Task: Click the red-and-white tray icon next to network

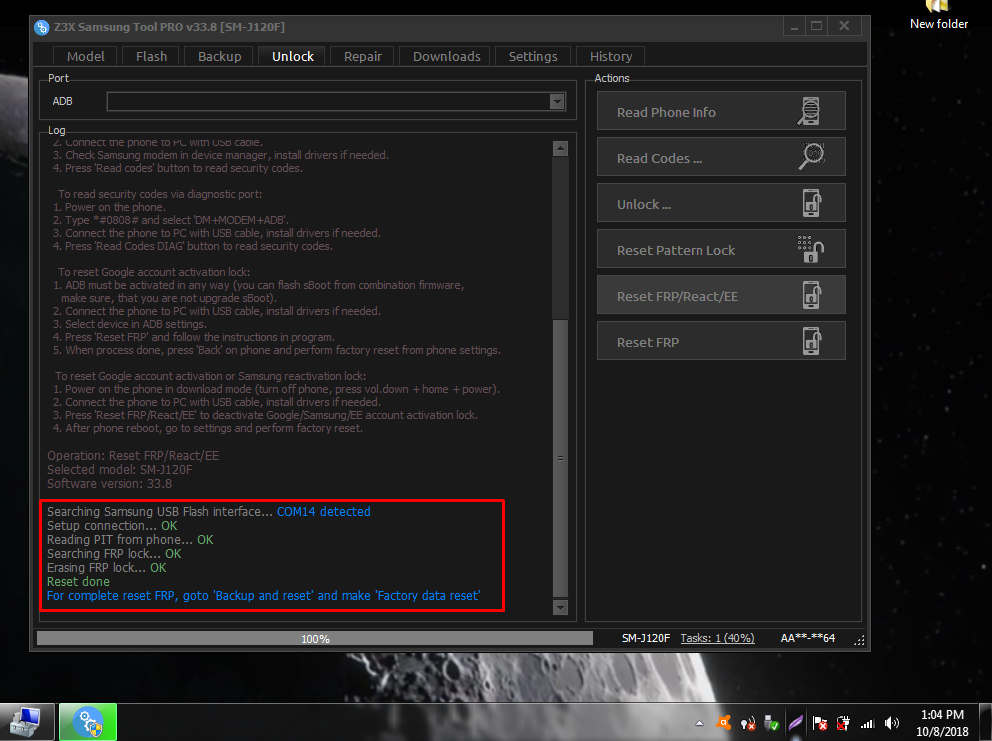Action: 843,723
